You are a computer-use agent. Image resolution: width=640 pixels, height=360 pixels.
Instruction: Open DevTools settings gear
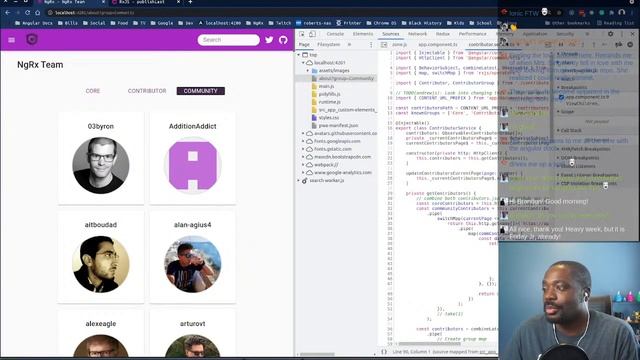tap(611, 34)
